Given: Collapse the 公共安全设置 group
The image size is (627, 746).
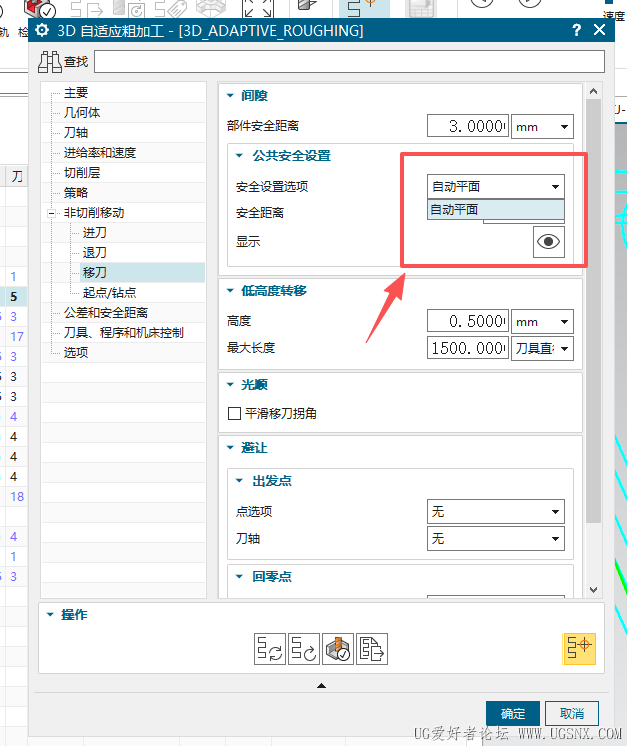Looking at the screenshot, I should pyautogui.click(x=239, y=156).
